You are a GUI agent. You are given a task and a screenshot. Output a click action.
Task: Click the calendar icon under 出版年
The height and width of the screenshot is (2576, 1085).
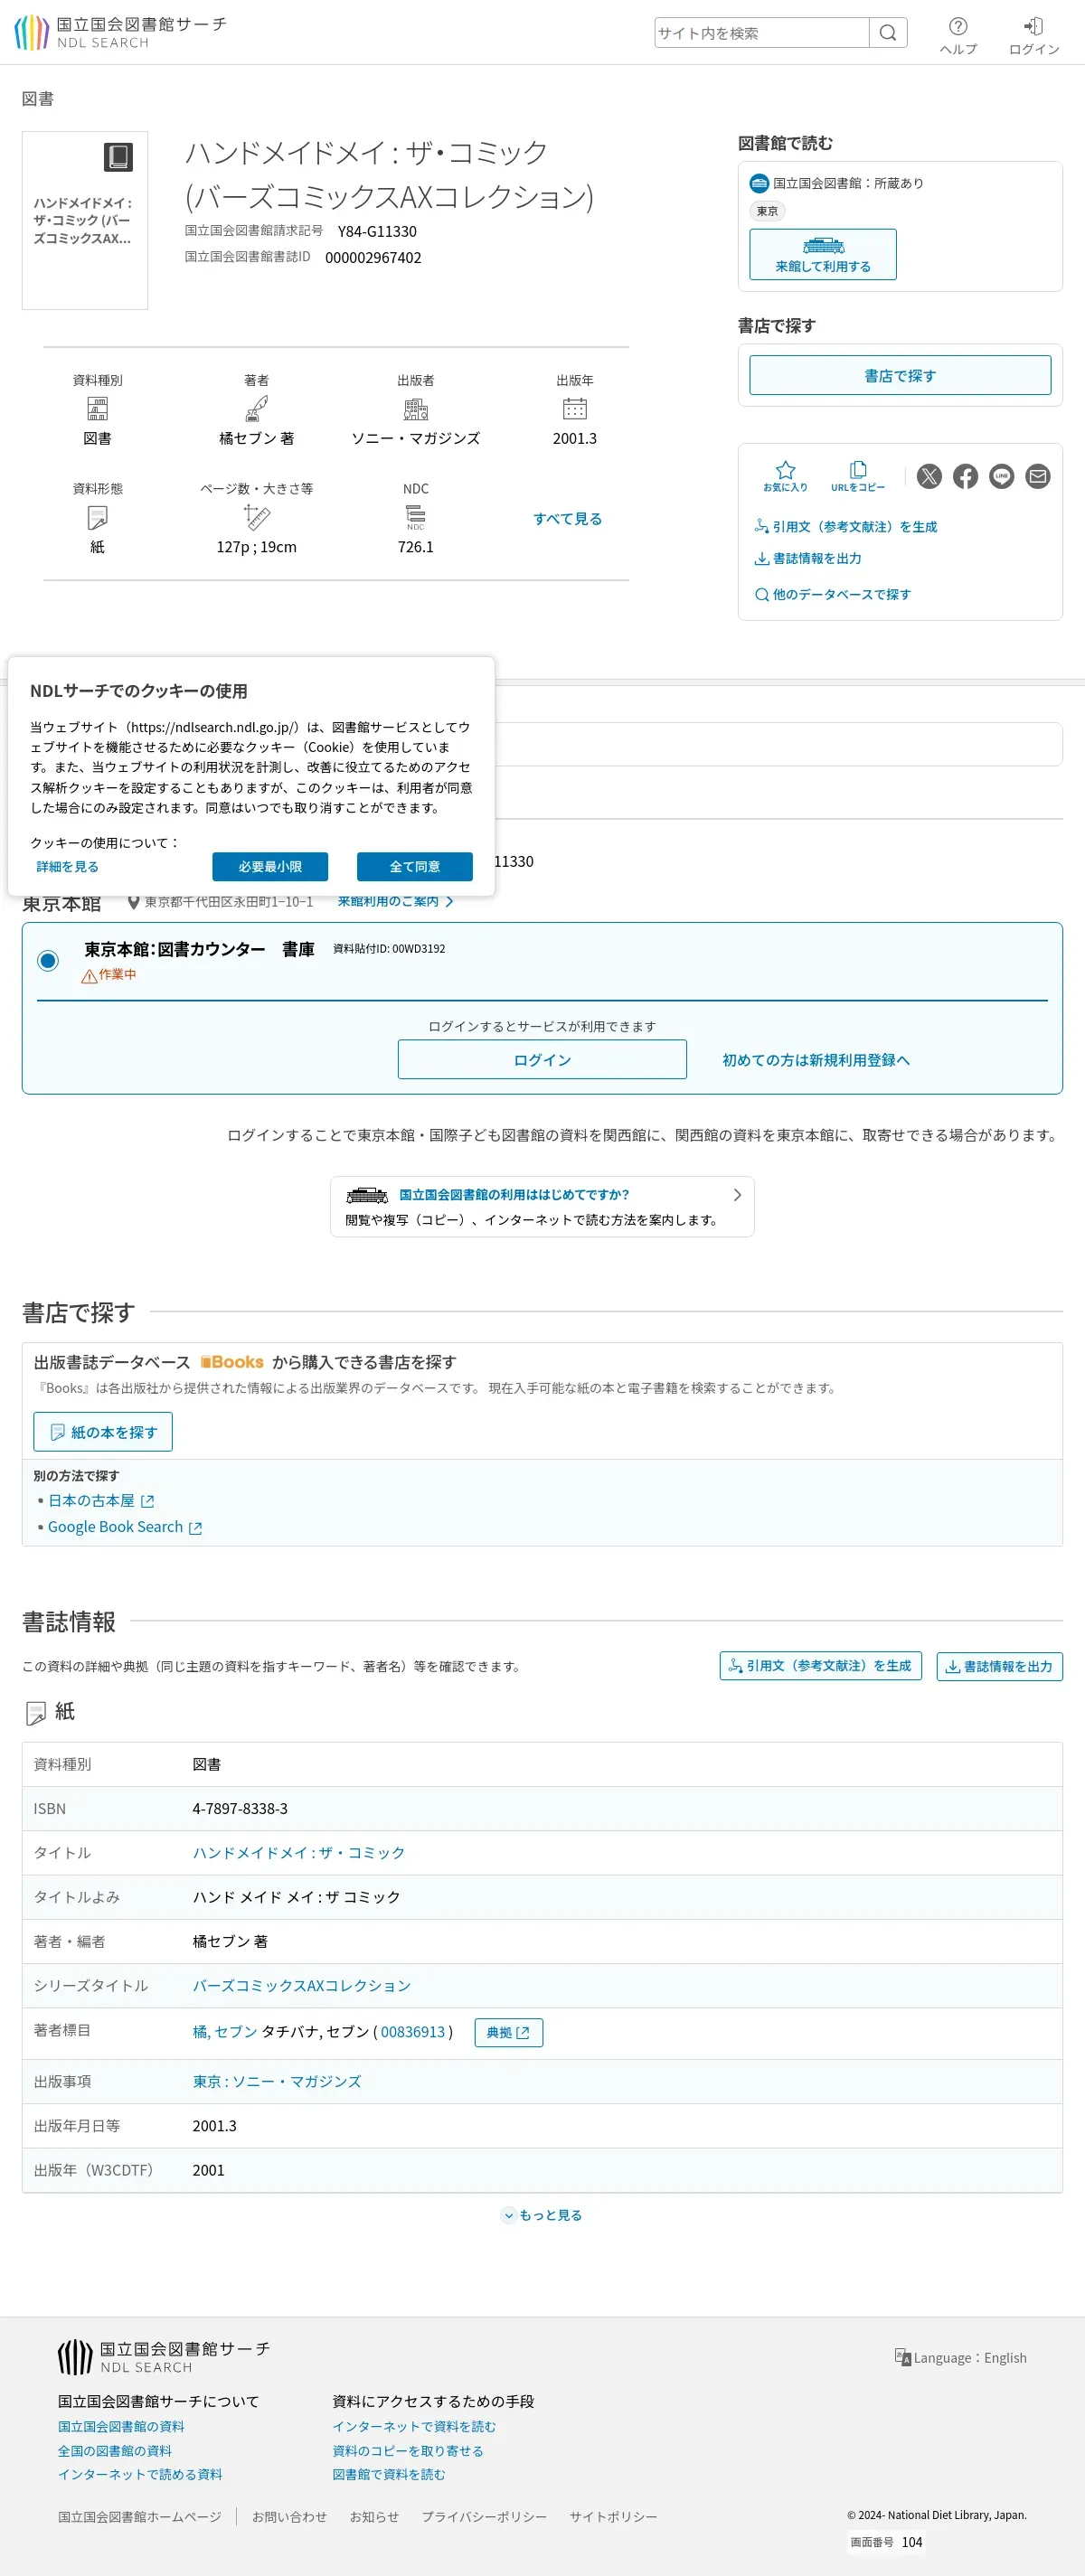coord(574,408)
